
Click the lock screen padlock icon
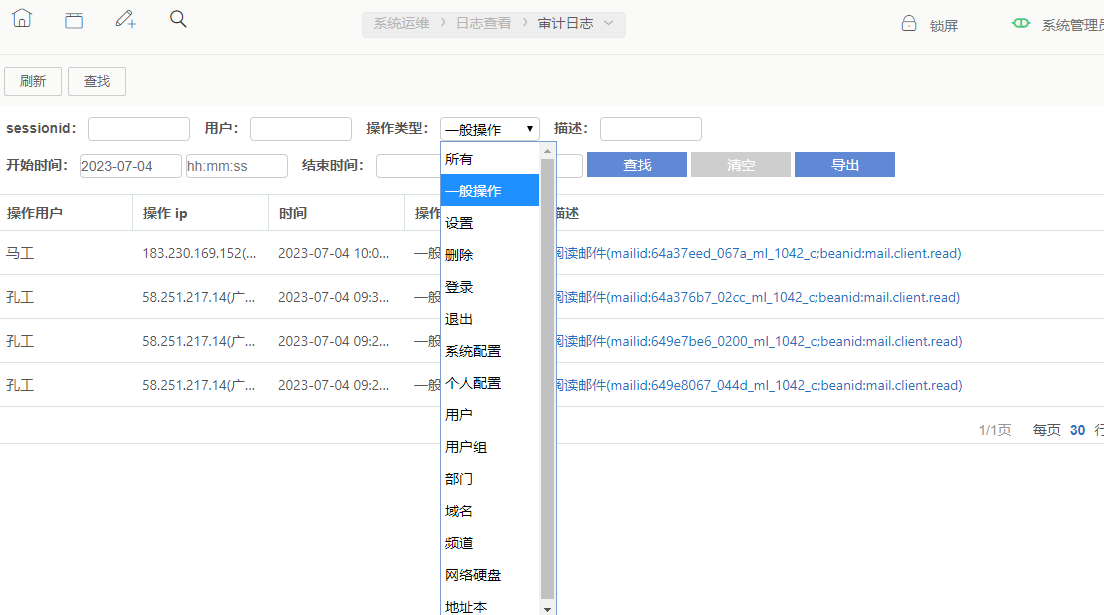click(909, 24)
